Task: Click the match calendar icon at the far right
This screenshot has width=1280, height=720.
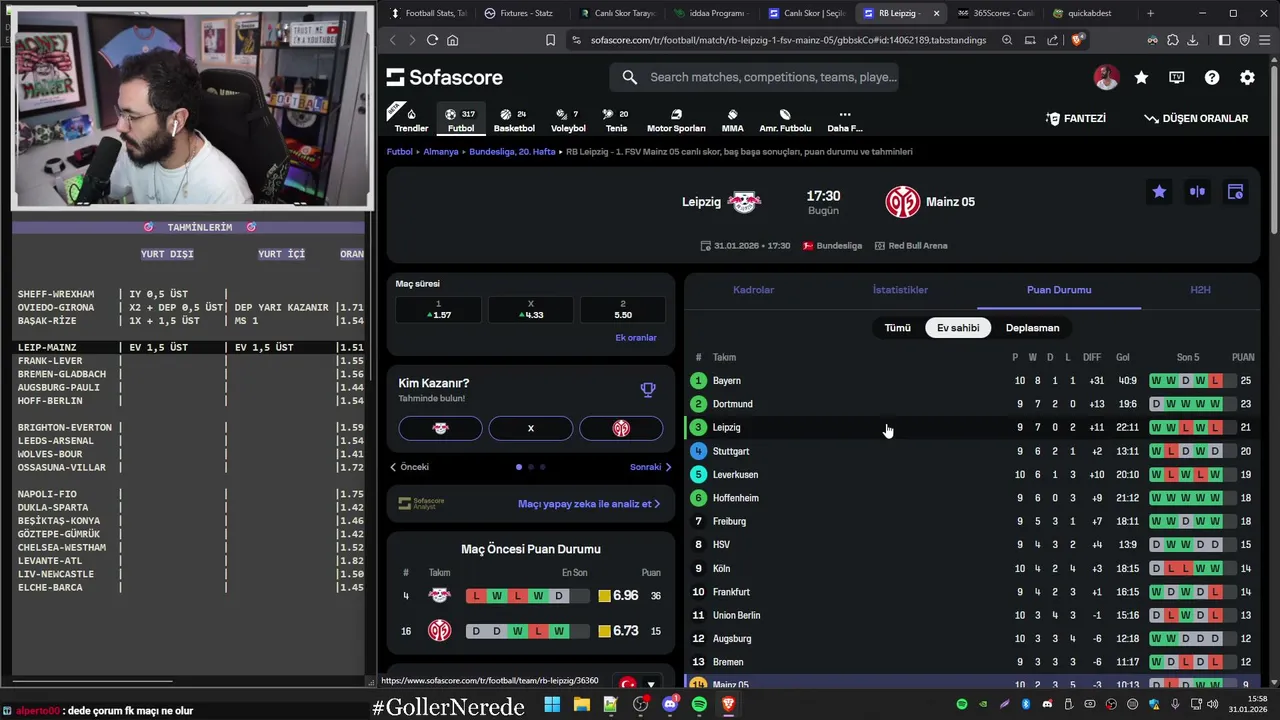Action: (1235, 192)
